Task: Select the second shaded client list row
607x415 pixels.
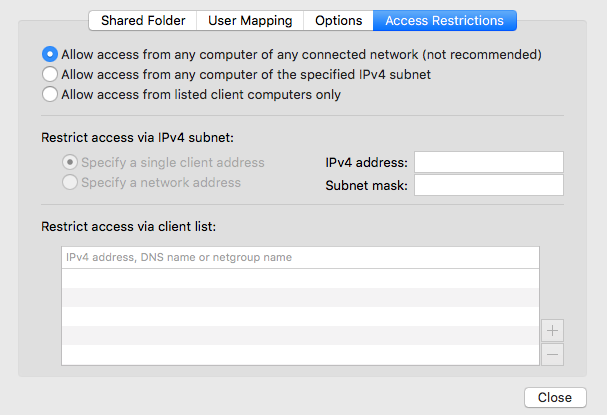Action: pyautogui.click(x=300, y=297)
